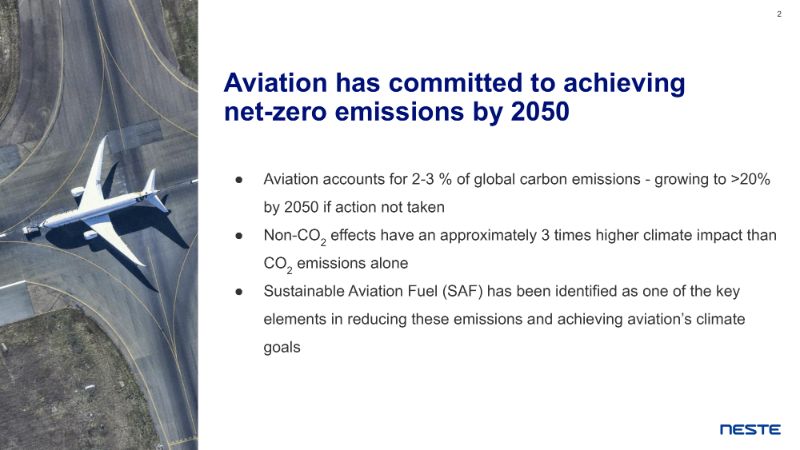
Task: Click the word "goals" in last bullet
Action: [282, 347]
